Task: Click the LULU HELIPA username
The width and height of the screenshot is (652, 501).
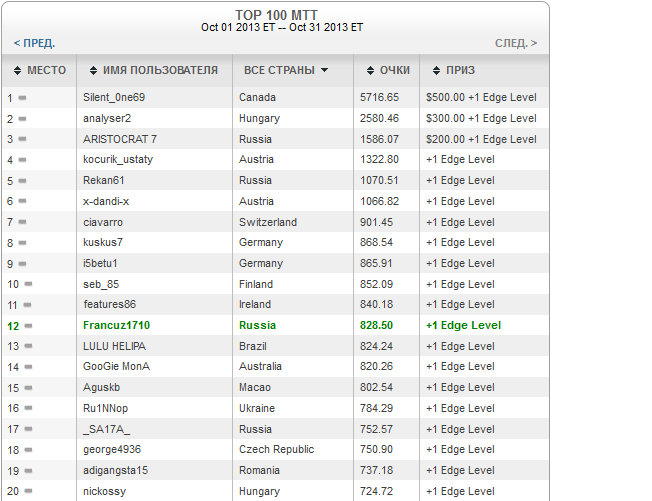Action: (x=114, y=346)
